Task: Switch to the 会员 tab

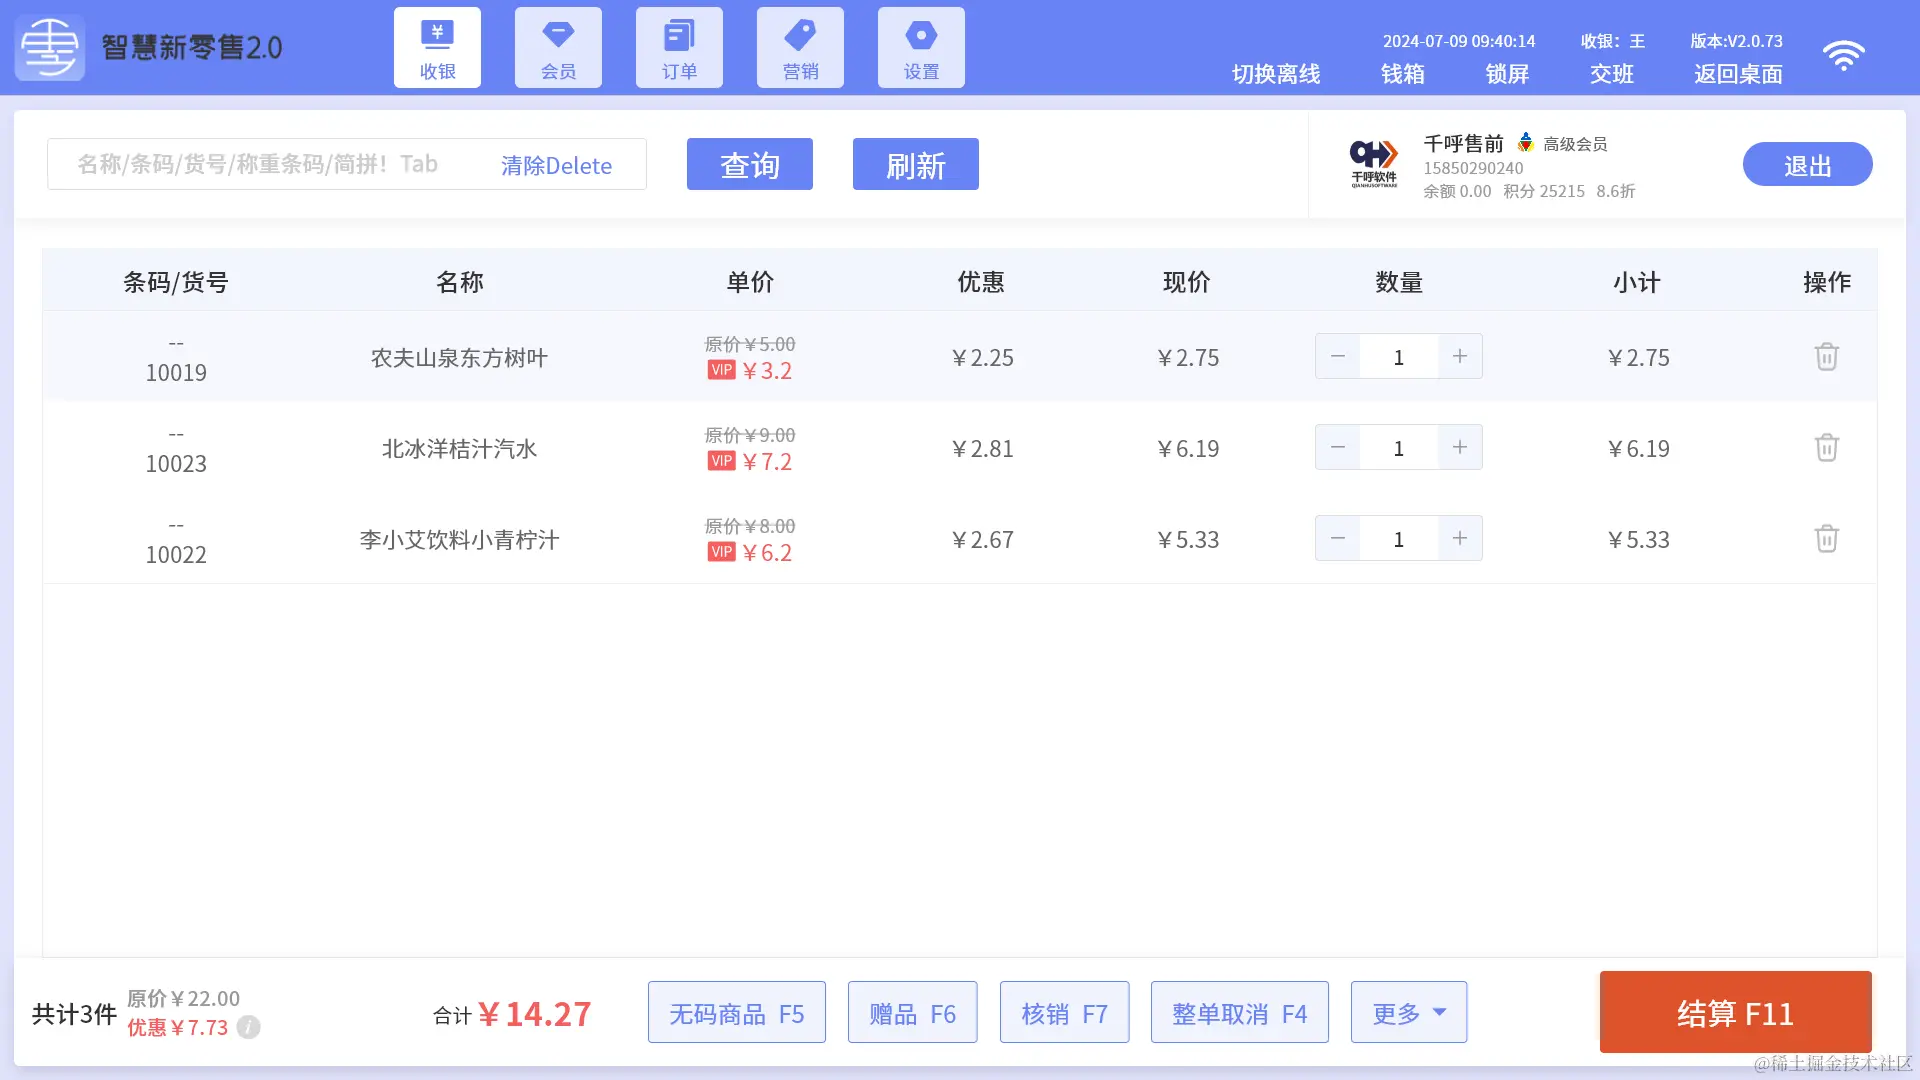Action: coord(558,48)
